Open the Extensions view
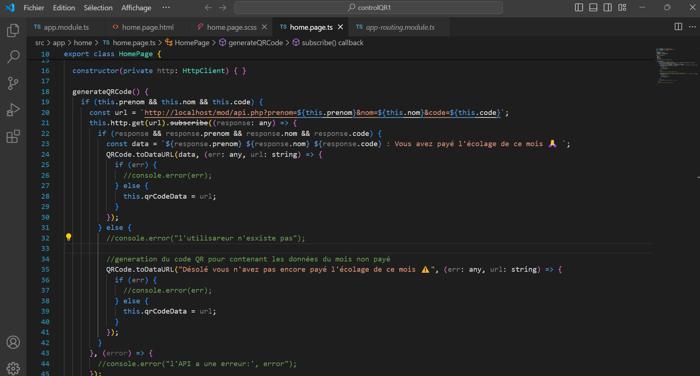Image resolution: width=700 pixels, height=376 pixels. (13, 136)
